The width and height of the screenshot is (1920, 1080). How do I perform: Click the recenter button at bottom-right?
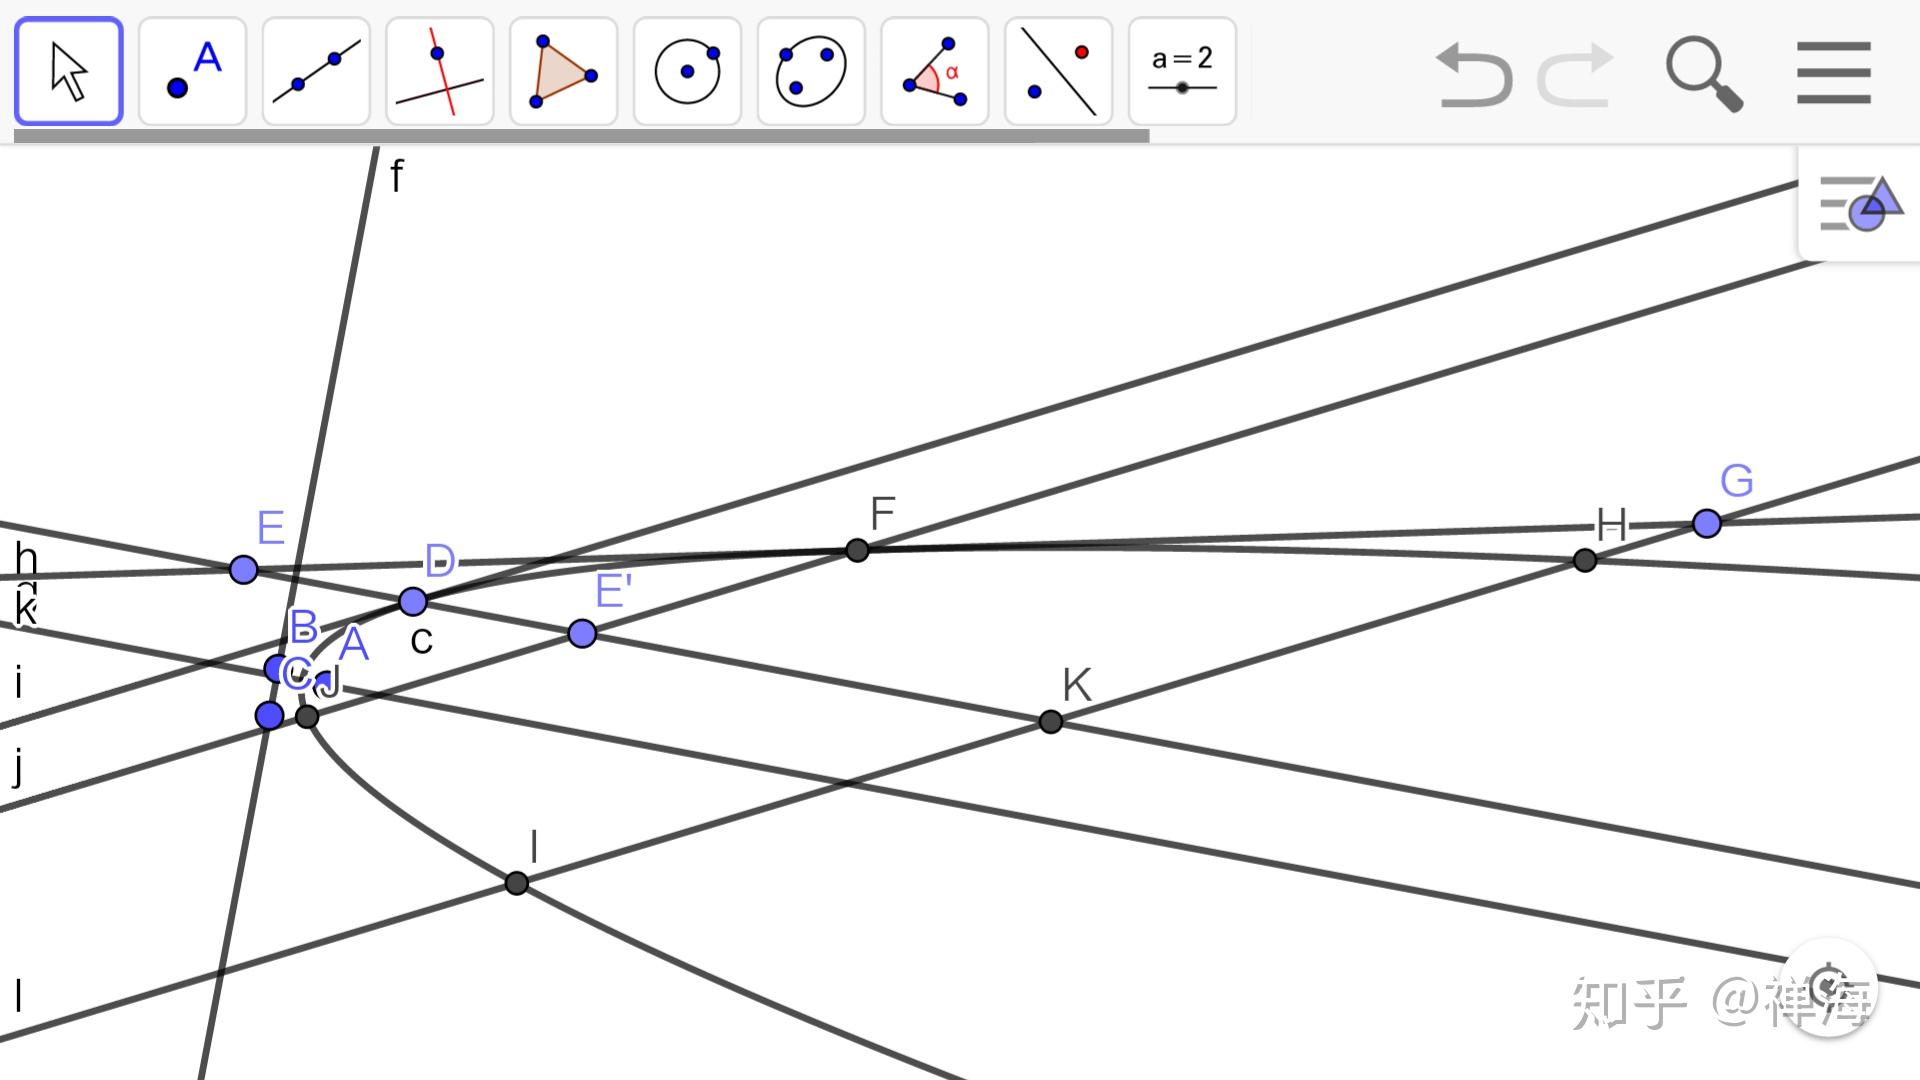[1828, 986]
